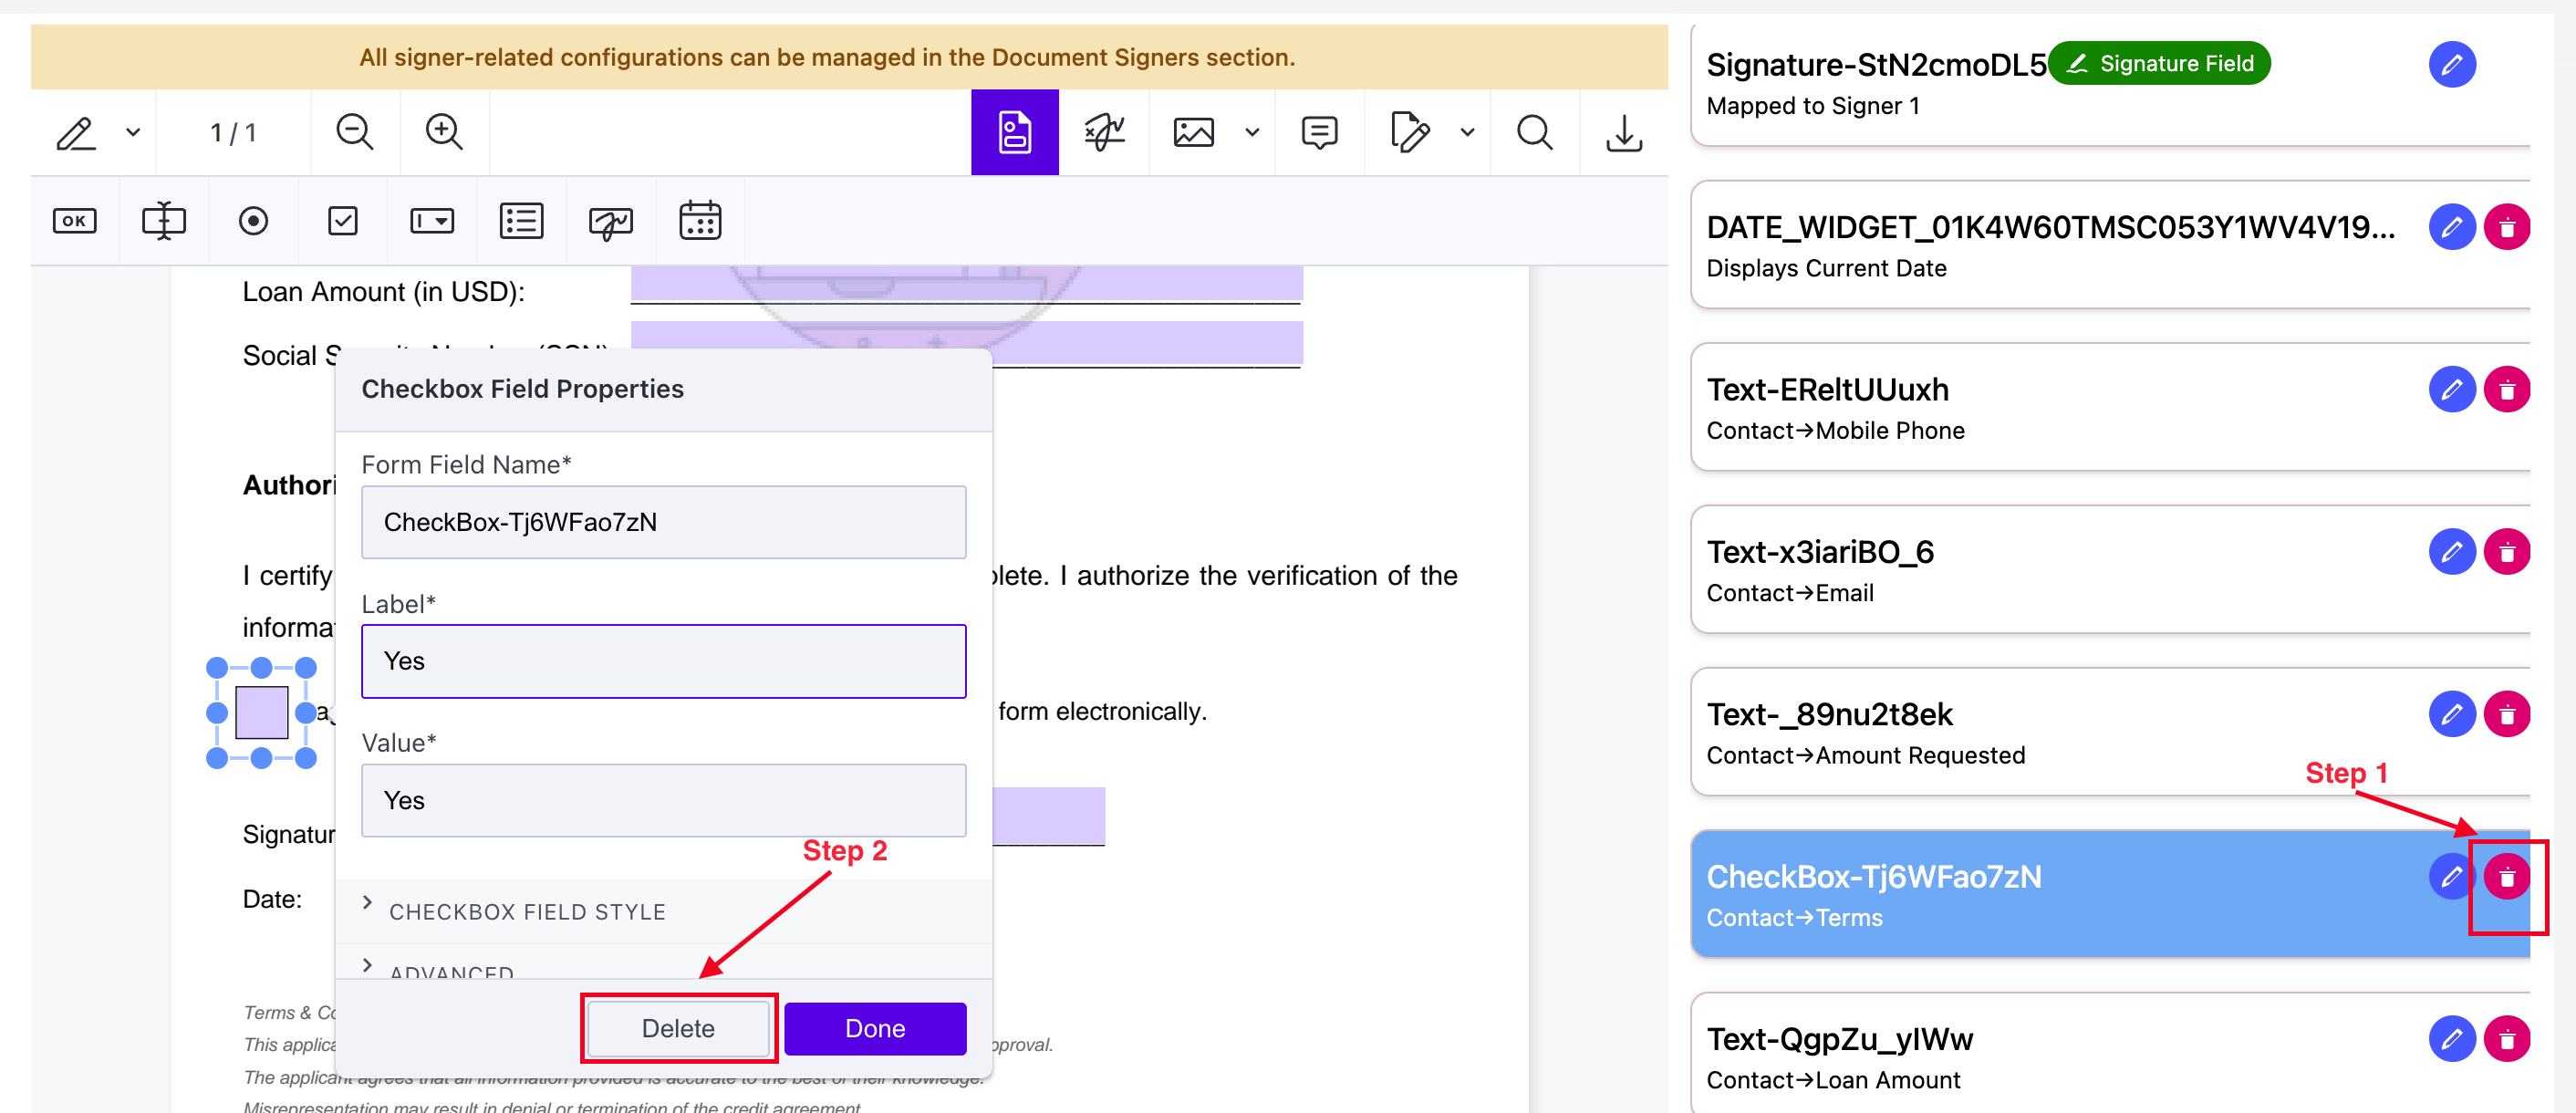2576x1113 pixels.
Task: Focus the Label input field
Action: click(x=663, y=661)
